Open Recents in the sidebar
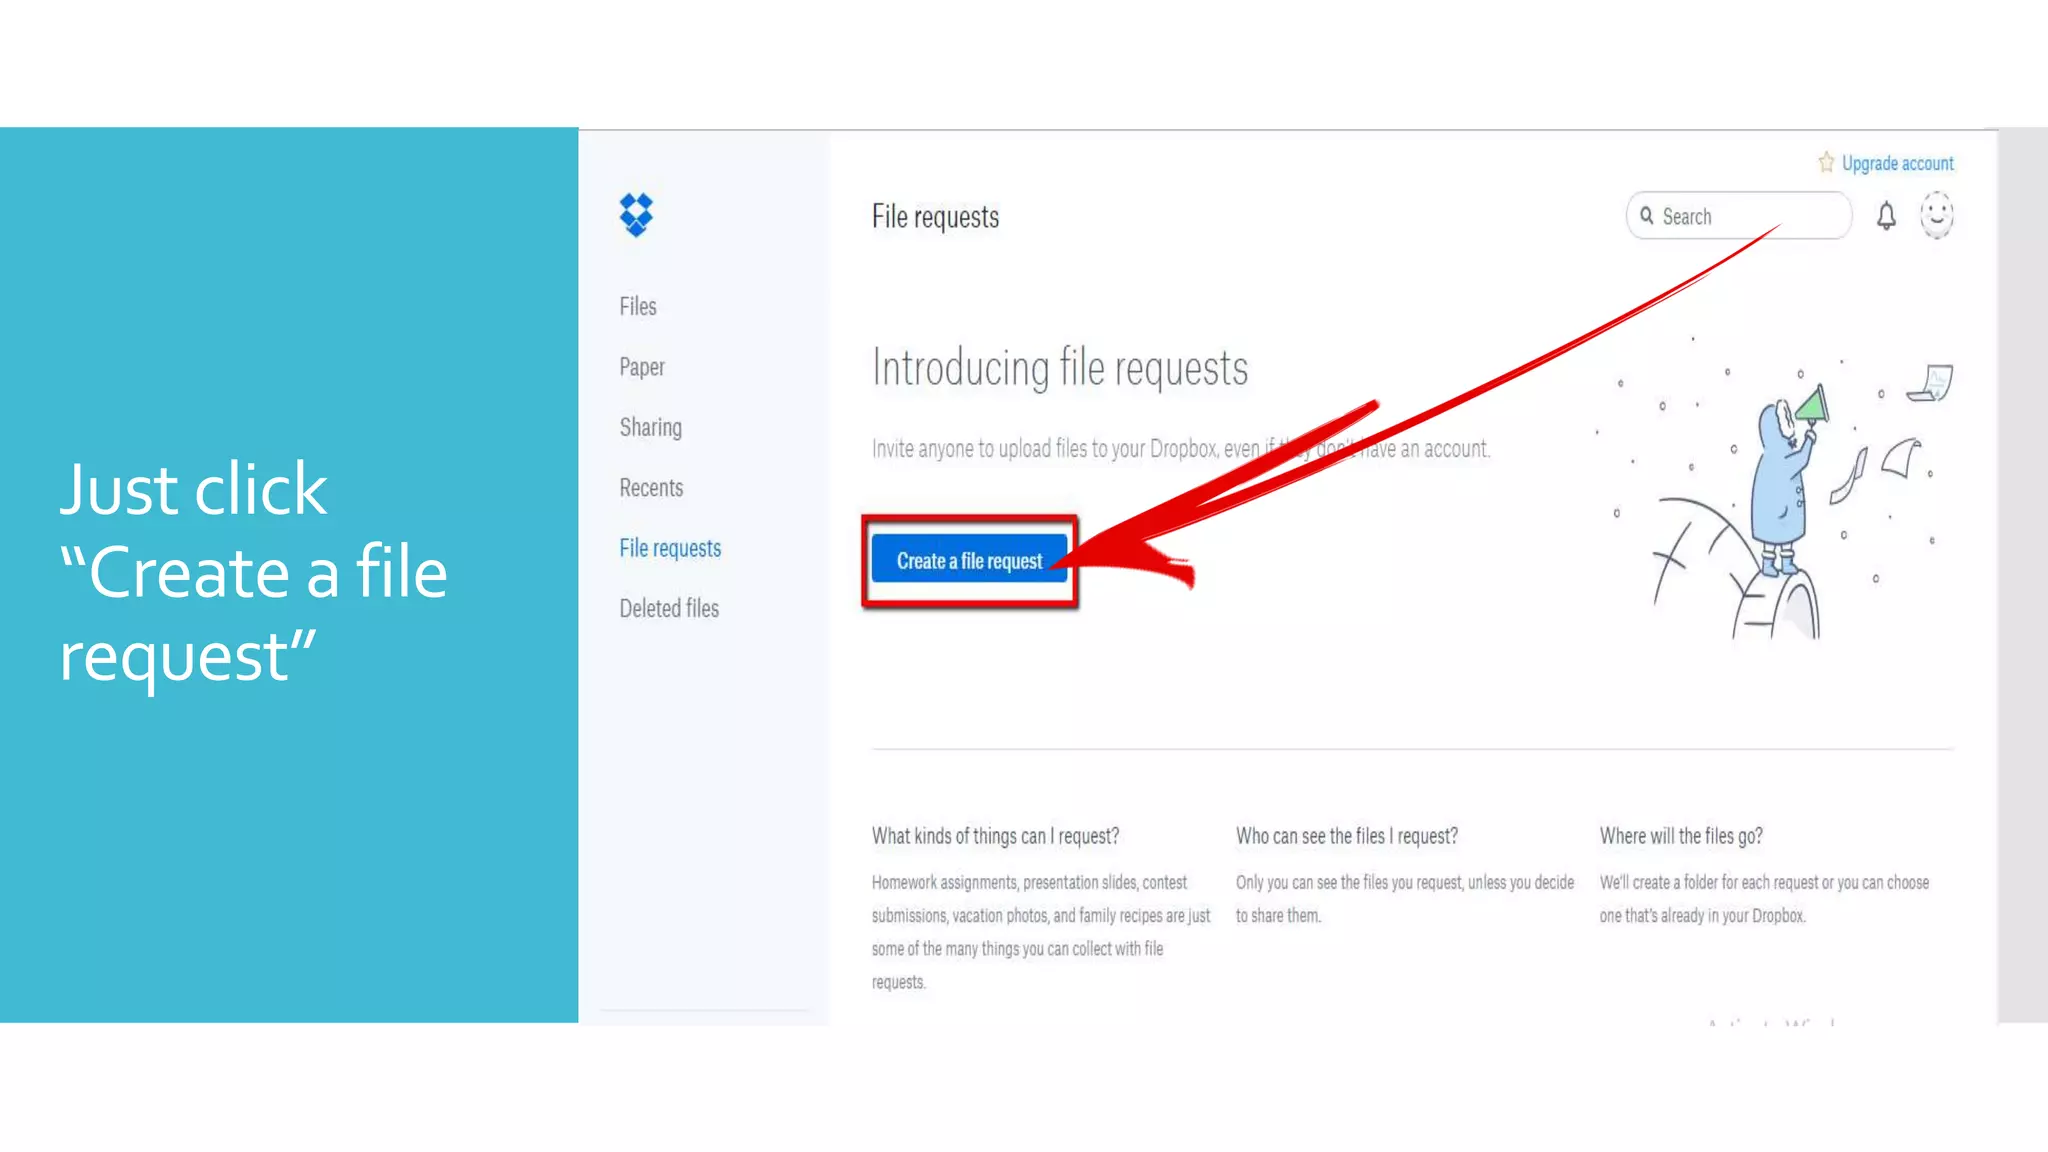The image size is (2048, 1152). [x=651, y=488]
